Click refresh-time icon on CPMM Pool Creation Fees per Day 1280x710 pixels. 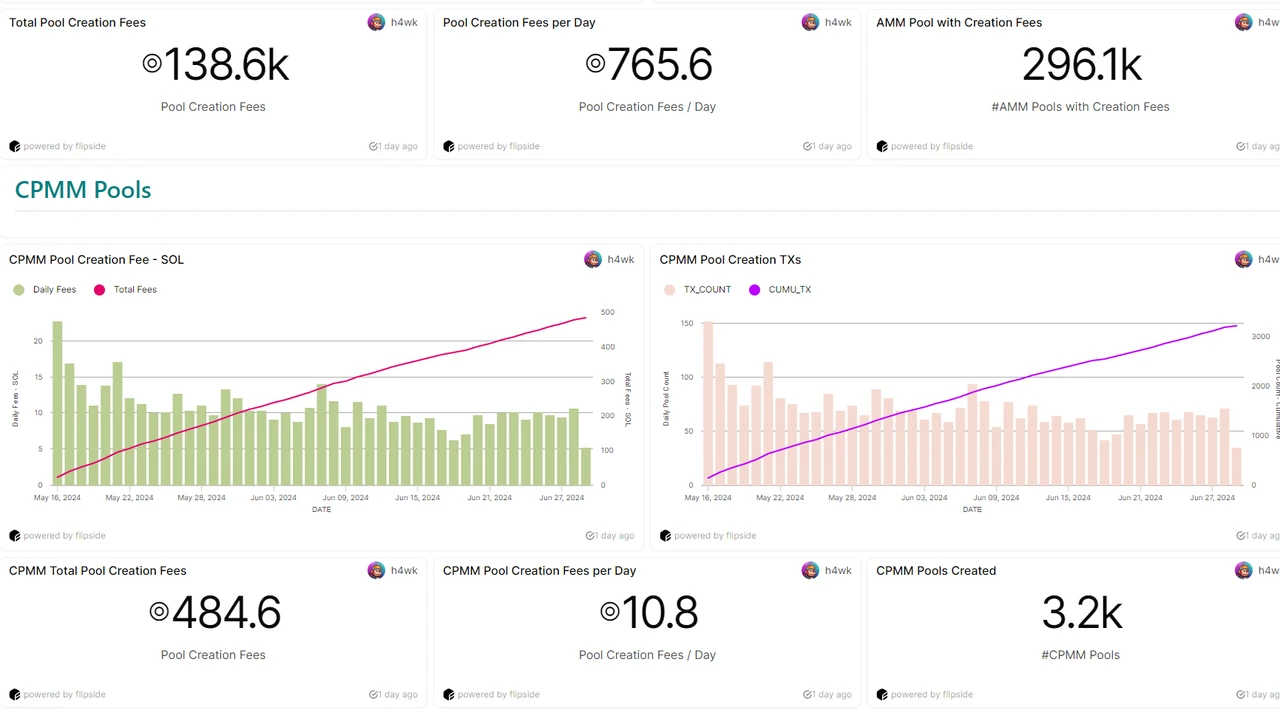[807, 695]
